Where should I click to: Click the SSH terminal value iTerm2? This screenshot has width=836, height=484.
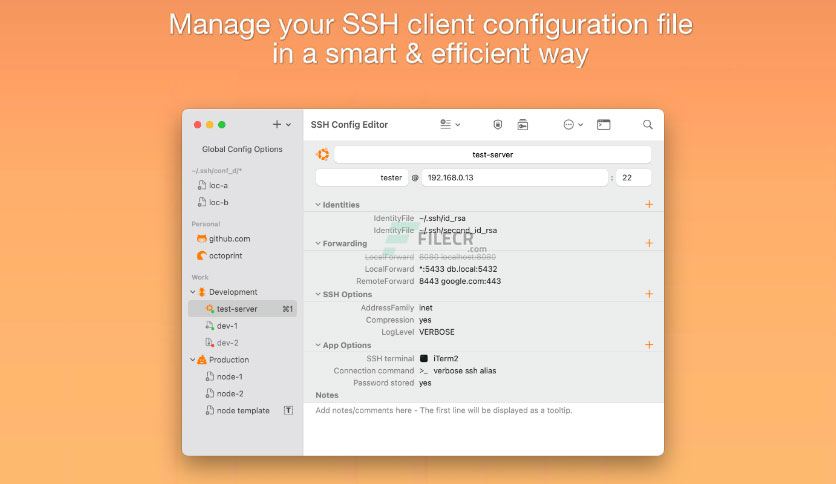click(446, 359)
